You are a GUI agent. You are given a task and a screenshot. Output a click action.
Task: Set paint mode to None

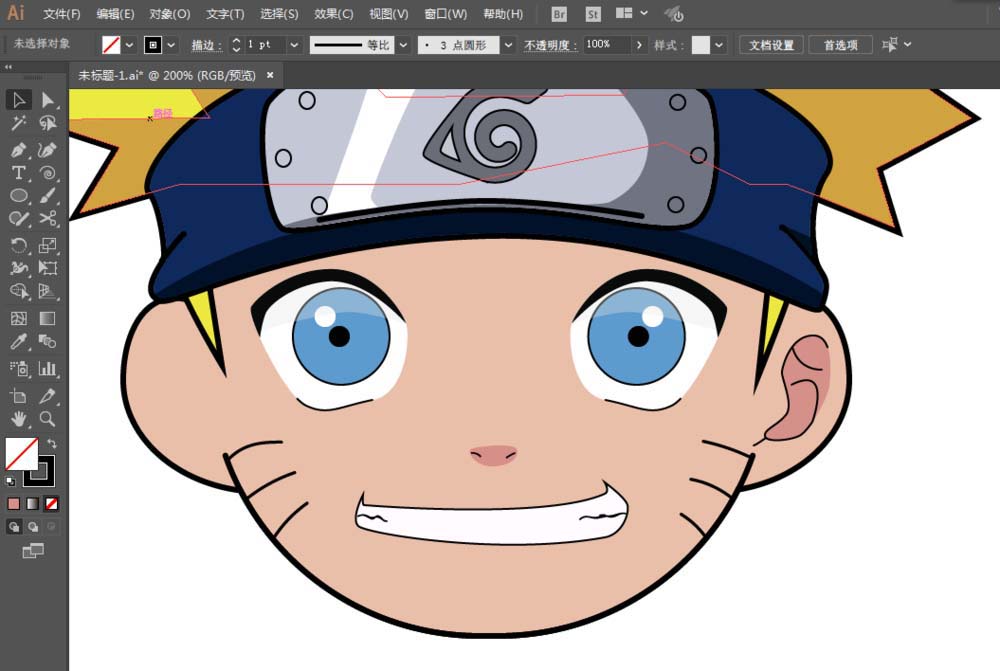(x=52, y=504)
